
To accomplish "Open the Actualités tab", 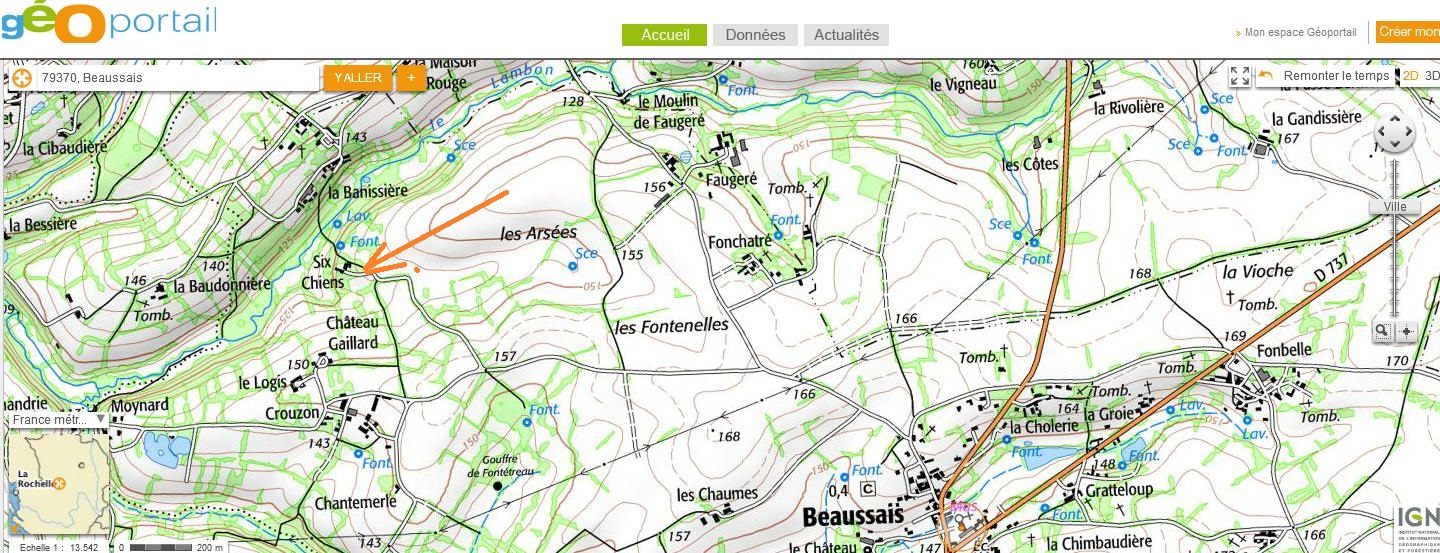I will (846, 35).
